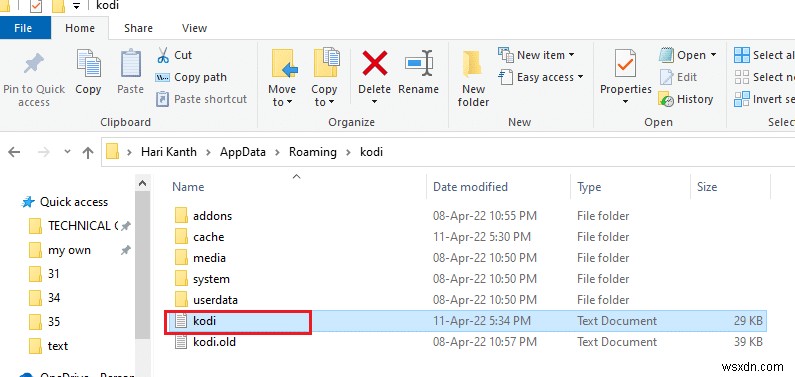Sort files by Name column
Image resolution: width=795 pixels, height=377 pixels.
click(188, 187)
